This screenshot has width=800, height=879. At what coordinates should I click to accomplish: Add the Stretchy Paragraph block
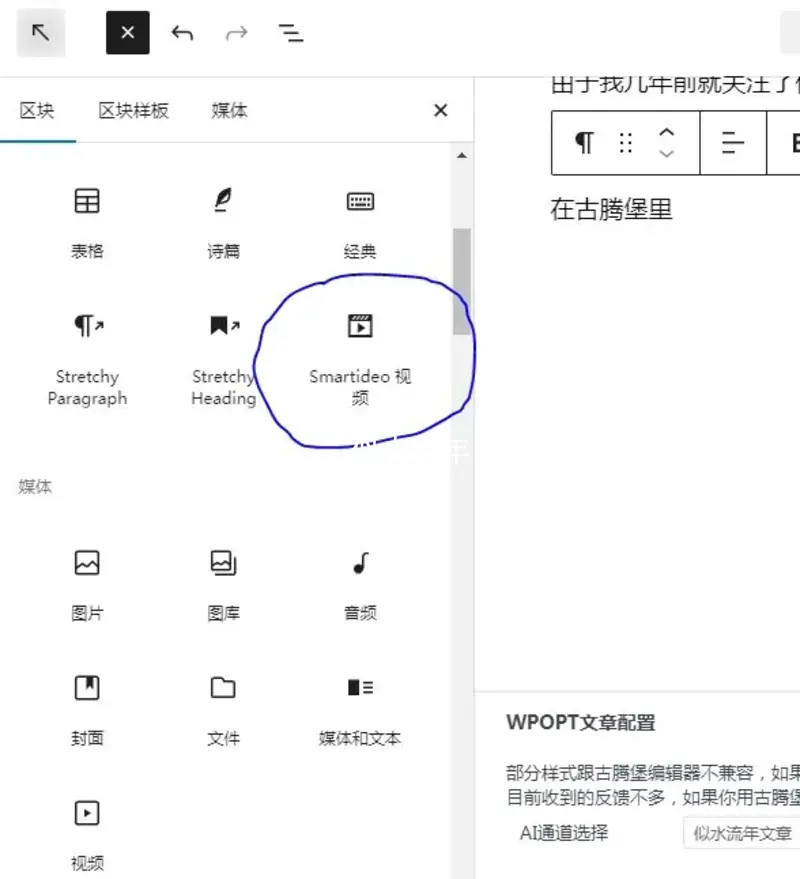tap(87, 357)
